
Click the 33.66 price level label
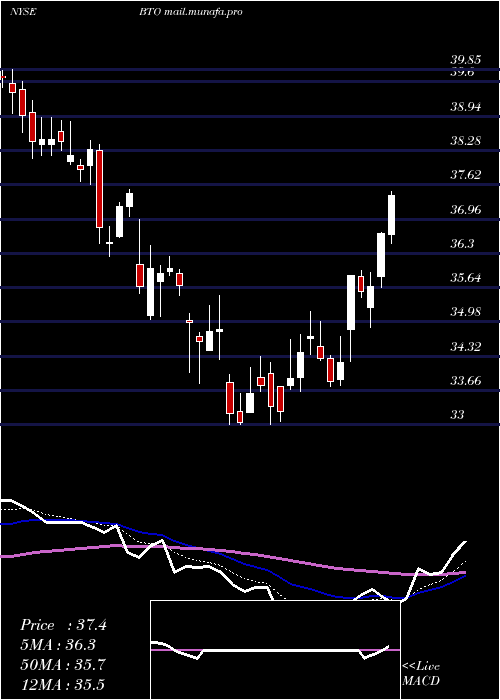pyautogui.click(x=465, y=381)
